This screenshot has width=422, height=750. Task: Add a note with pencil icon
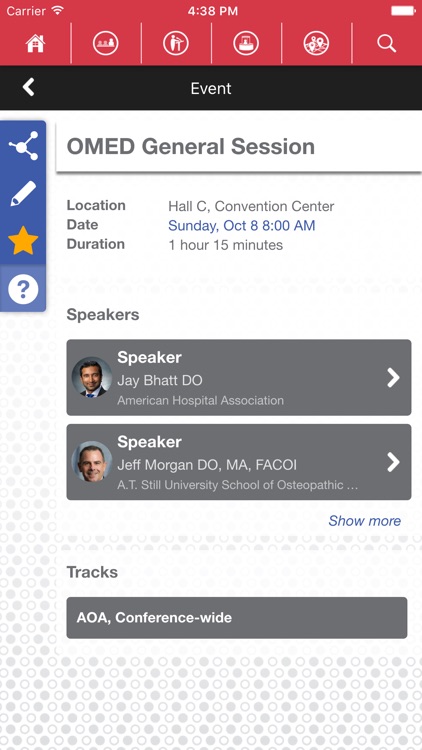pyautogui.click(x=23, y=194)
